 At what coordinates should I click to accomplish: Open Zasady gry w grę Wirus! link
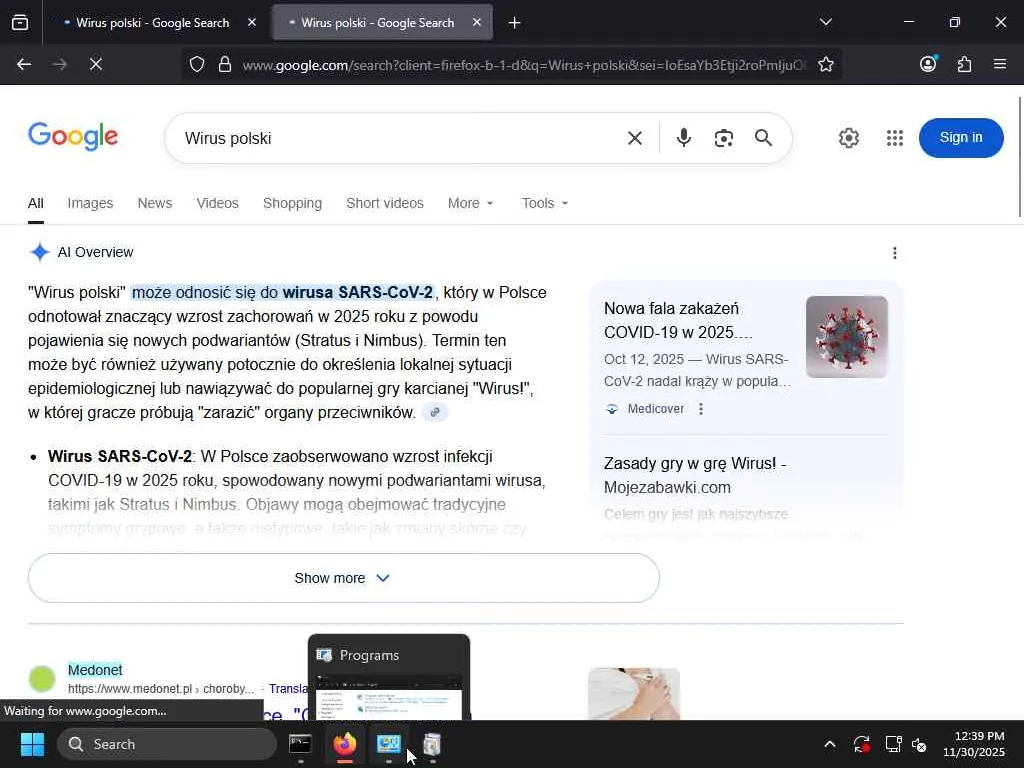pos(695,475)
